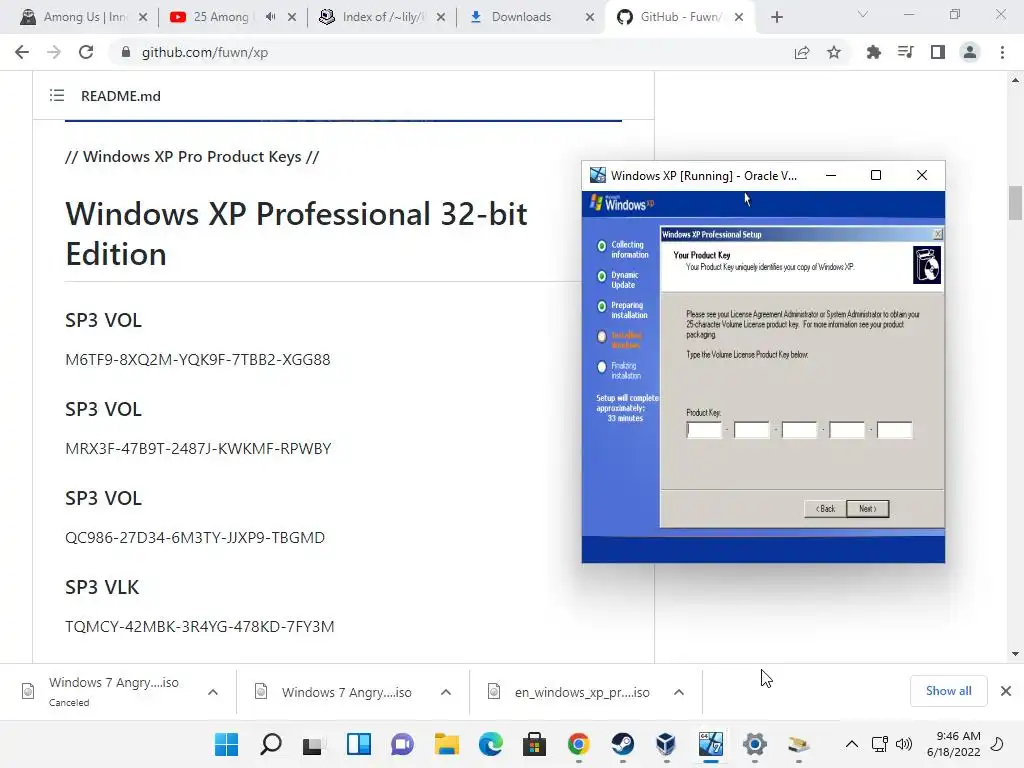Click the Windows XP Professional 32-bit Edition heading

[296, 234]
